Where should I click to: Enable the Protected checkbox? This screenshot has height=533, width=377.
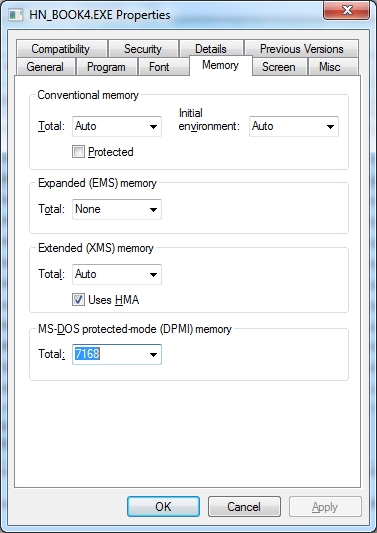tap(78, 152)
